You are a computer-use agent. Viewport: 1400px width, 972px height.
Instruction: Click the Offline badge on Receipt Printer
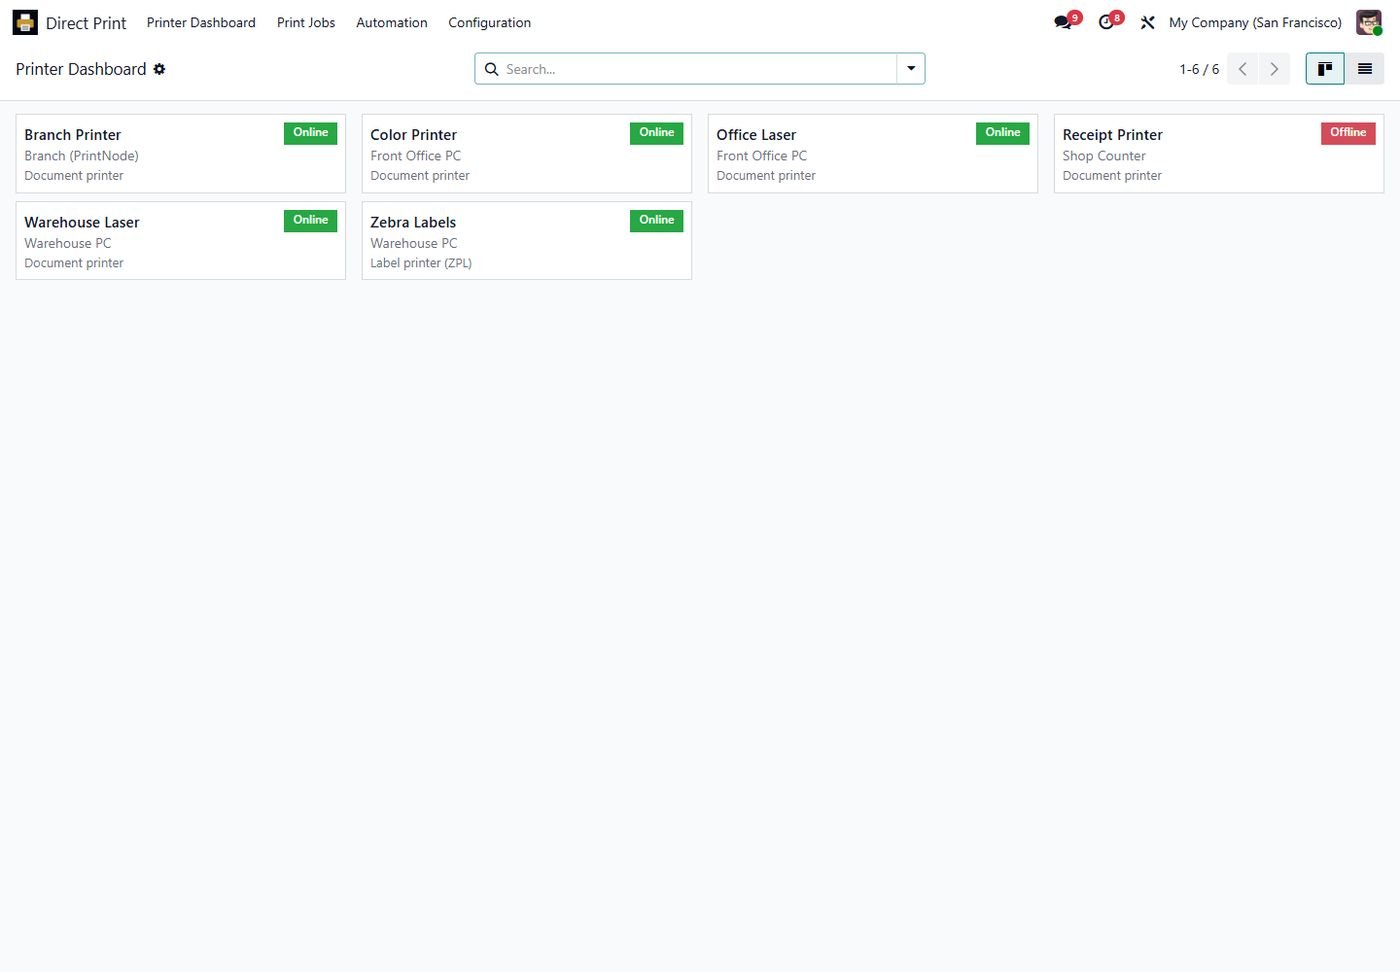1348,133
